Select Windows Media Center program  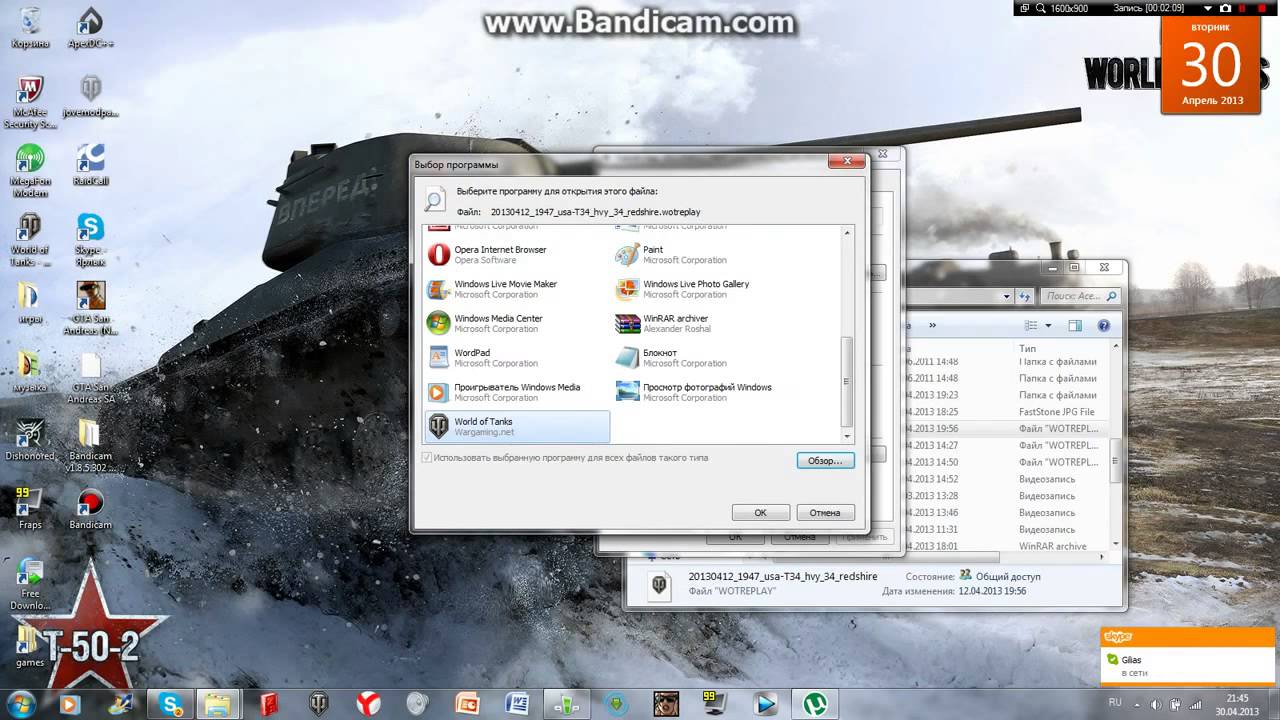[517, 323]
